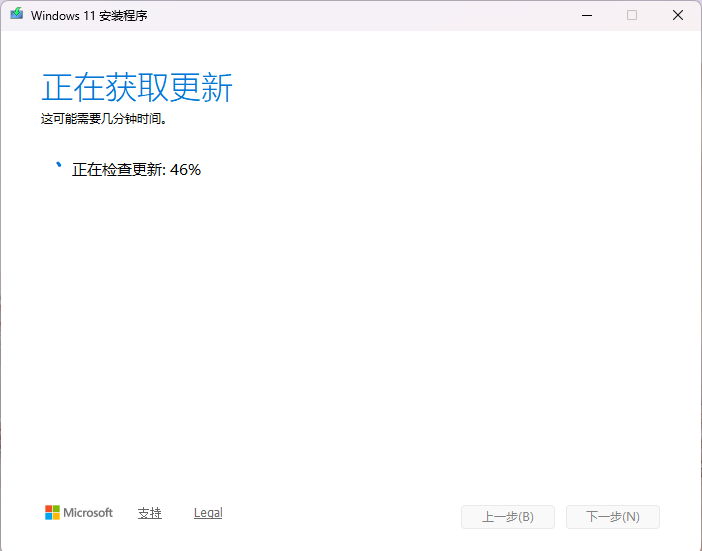Image resolution: width=702 pixels, height=551 pixels.
Task: Click the 正在检查更新: 46% status text
Action: 137,170
